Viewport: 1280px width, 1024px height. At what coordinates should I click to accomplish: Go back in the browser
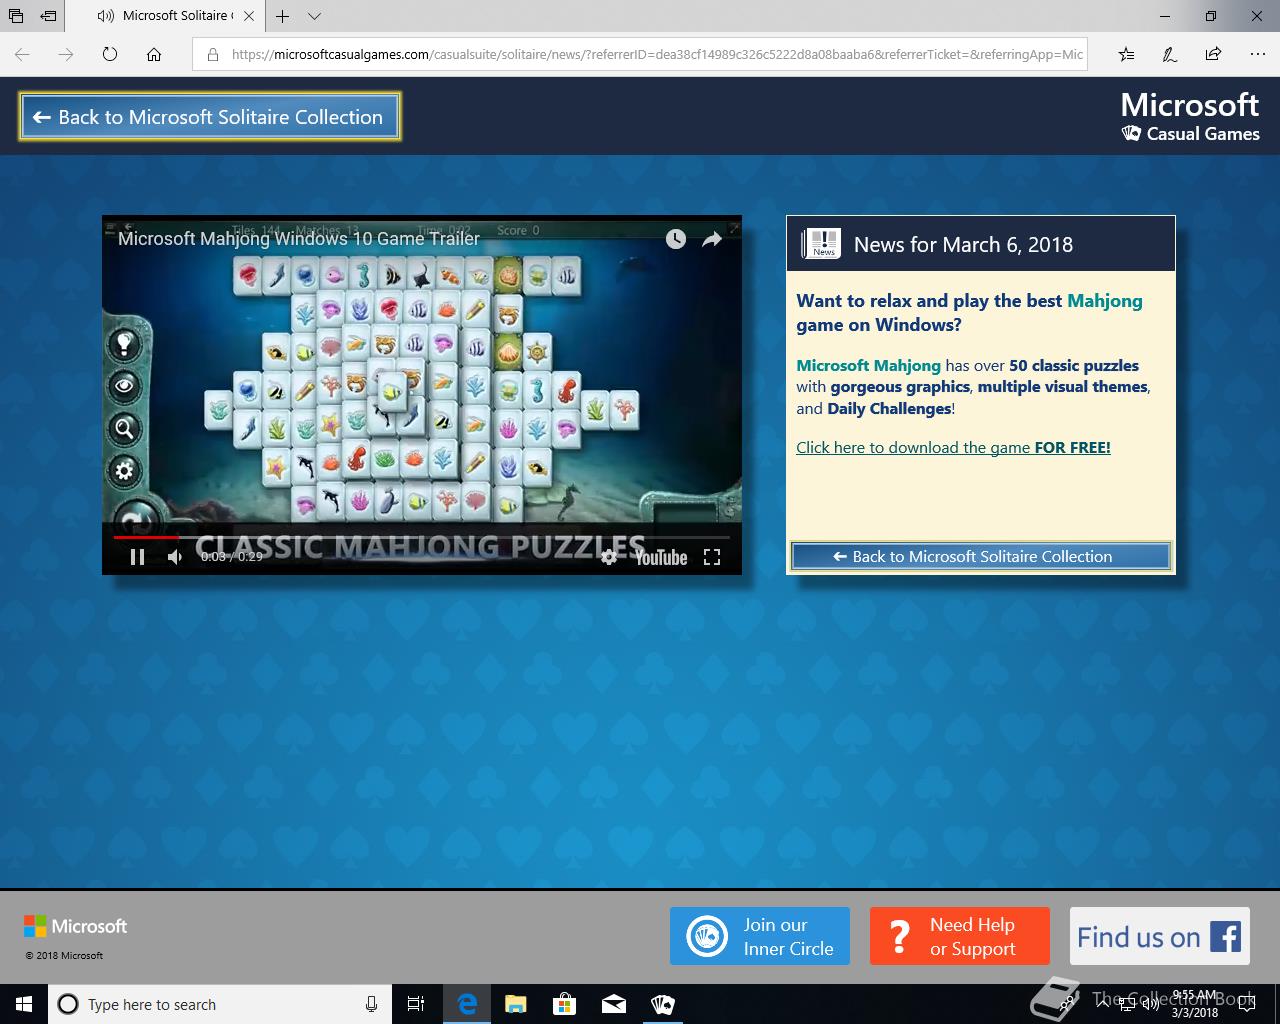(x=22, y=54)
